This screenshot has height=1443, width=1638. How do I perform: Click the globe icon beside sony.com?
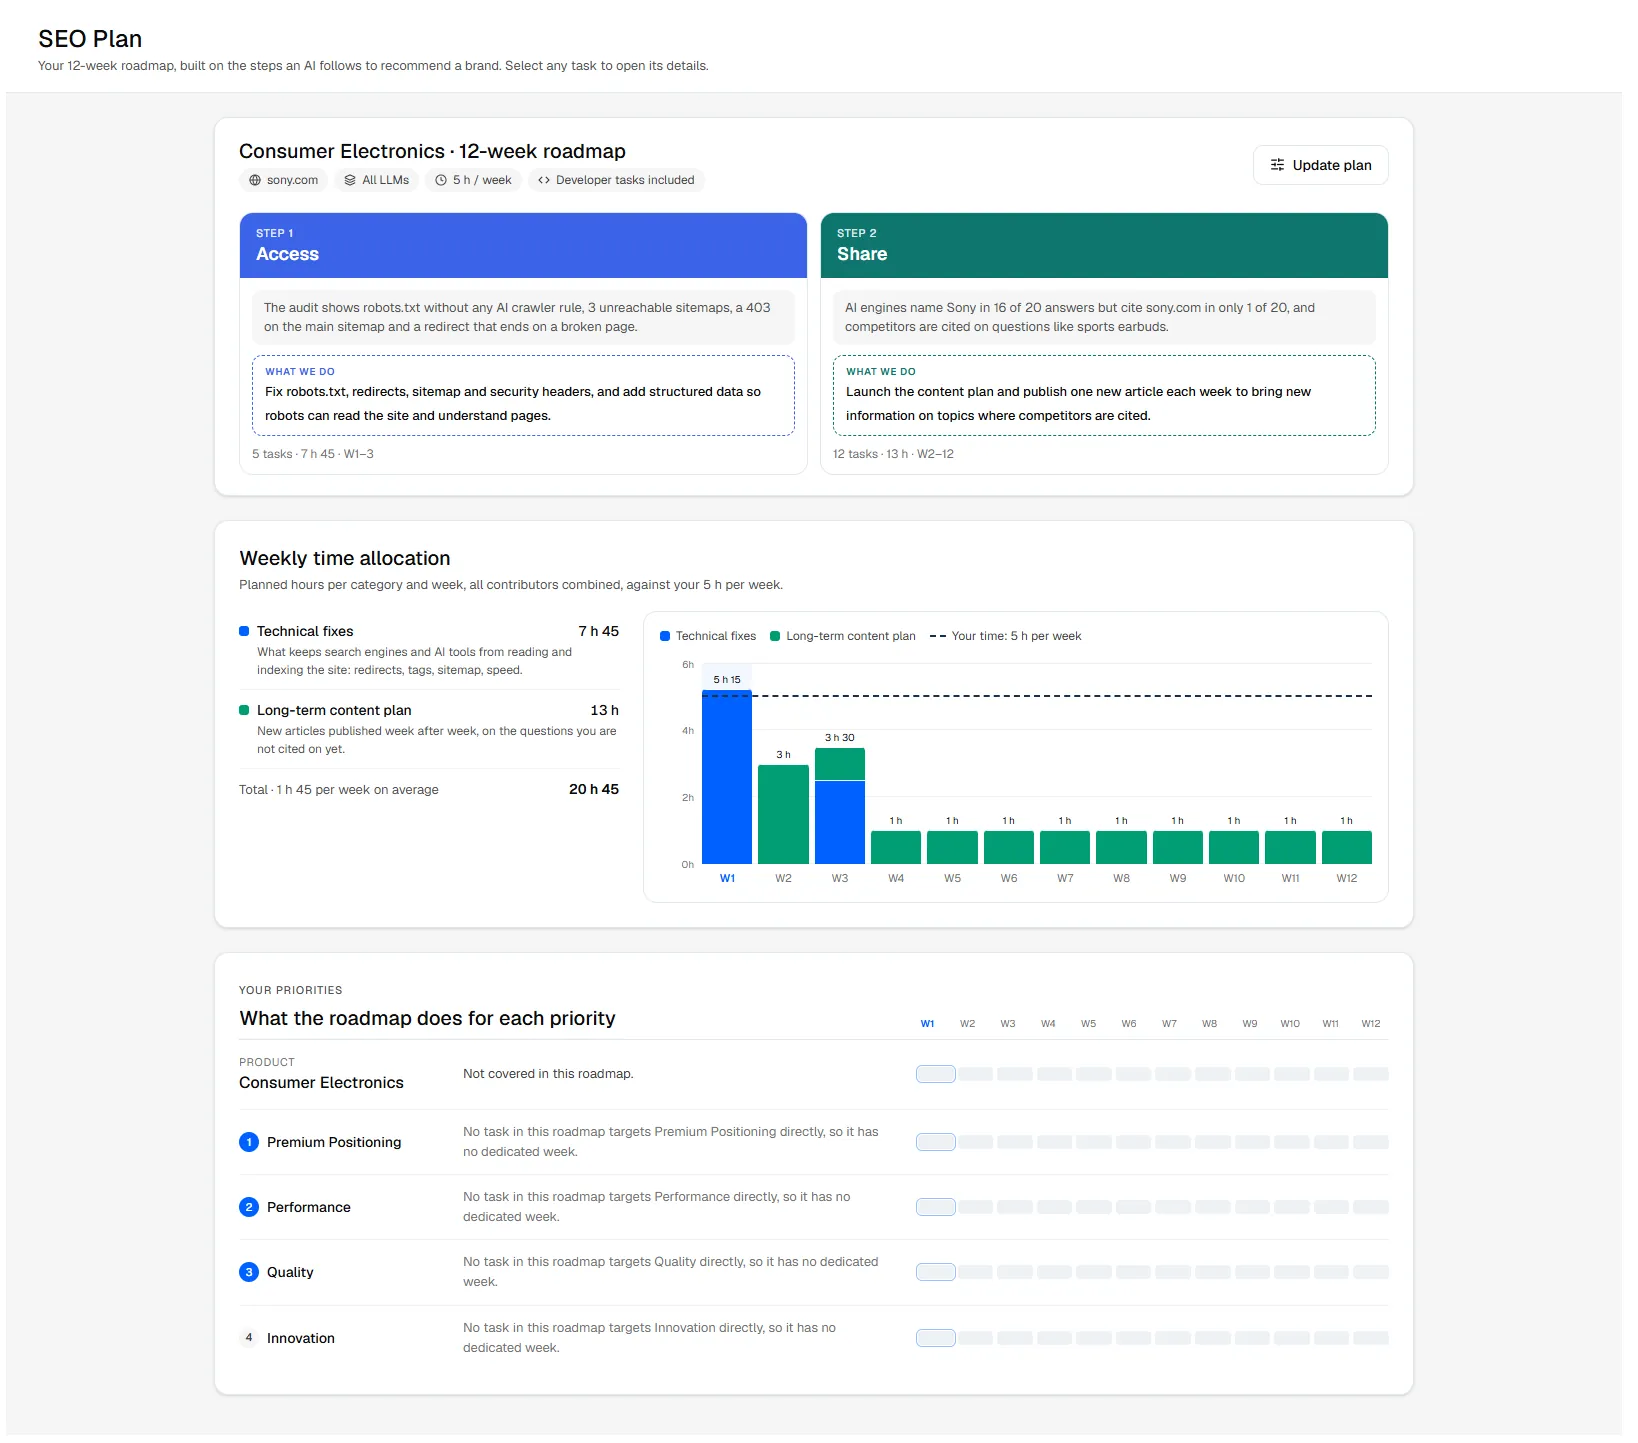pos(255,180)
